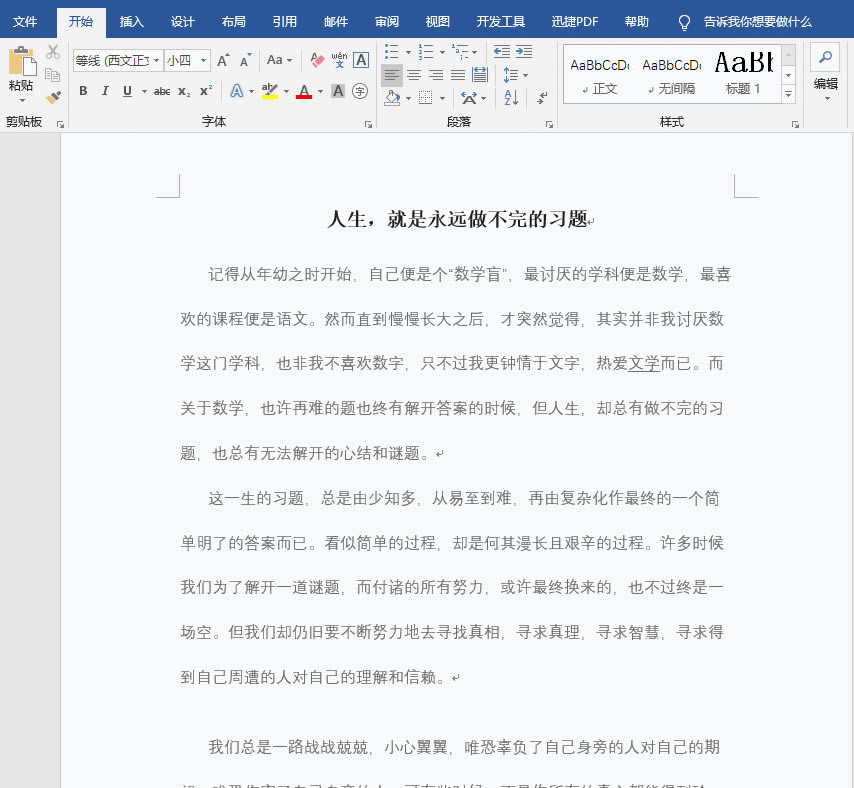The image size is (854, 788).
Task: Apply character border icon
Action: [x=361, y=59]
